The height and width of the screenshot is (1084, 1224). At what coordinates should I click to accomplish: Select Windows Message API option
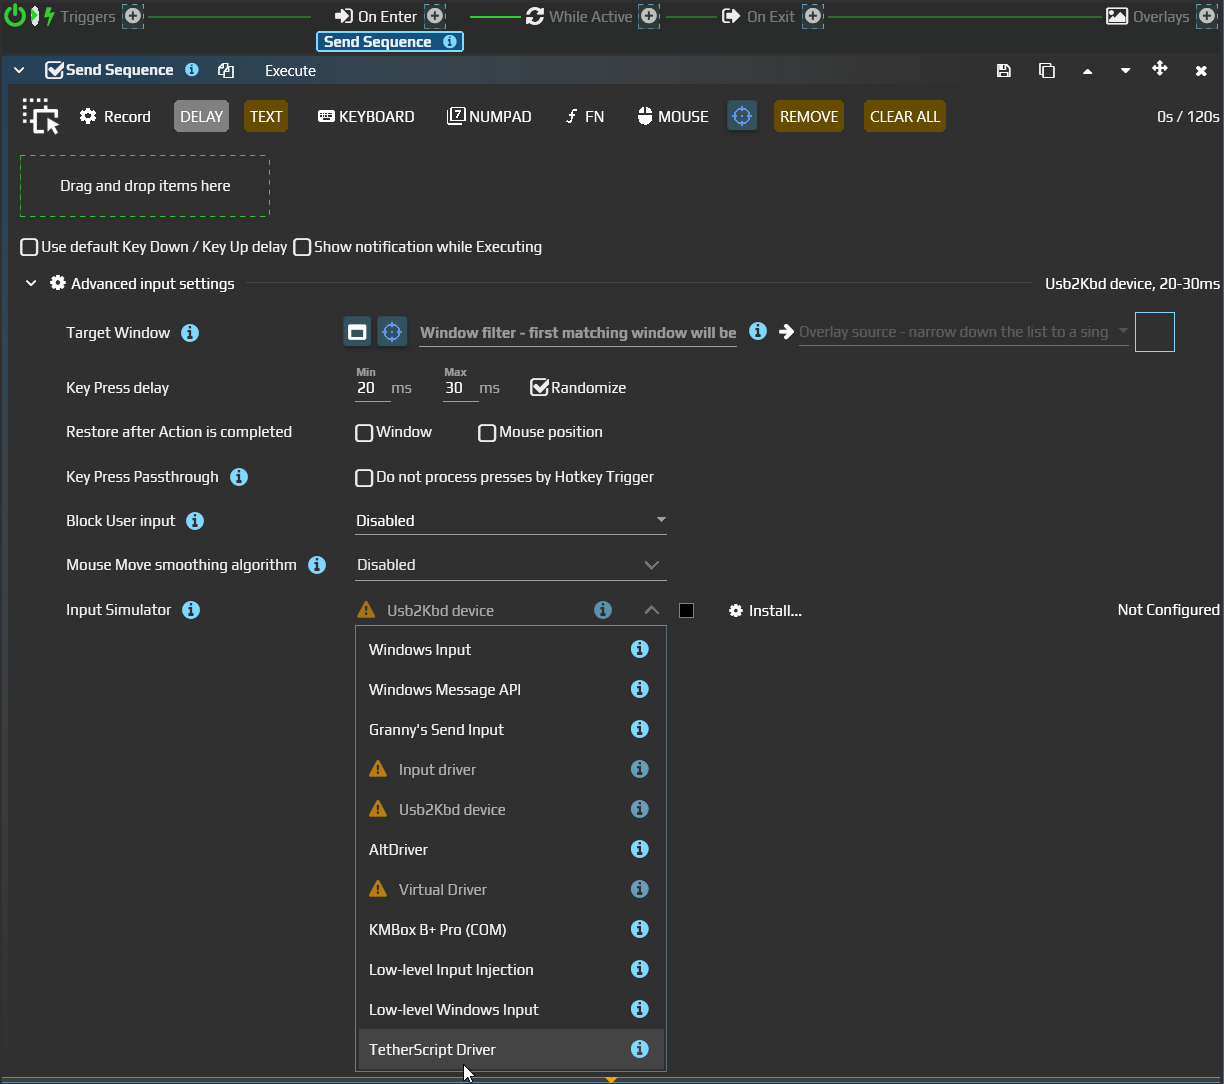[x=511, y=690]
